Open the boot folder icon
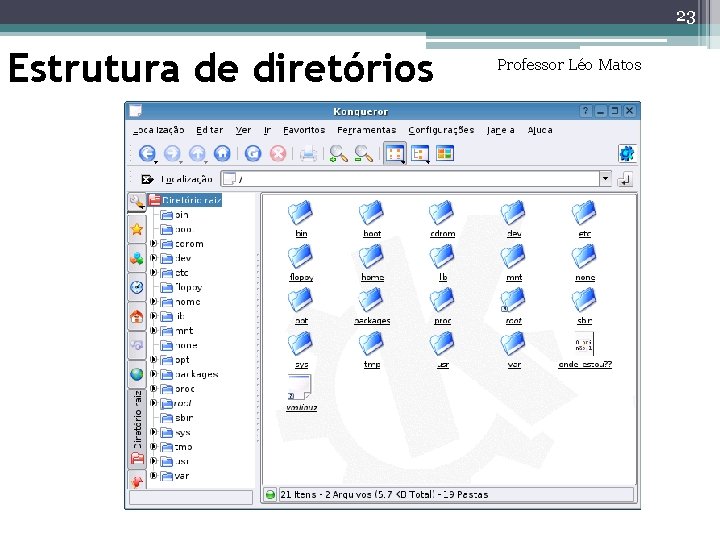Image resolution: width=720 pixels, height=540 pixels. [371, 219]
